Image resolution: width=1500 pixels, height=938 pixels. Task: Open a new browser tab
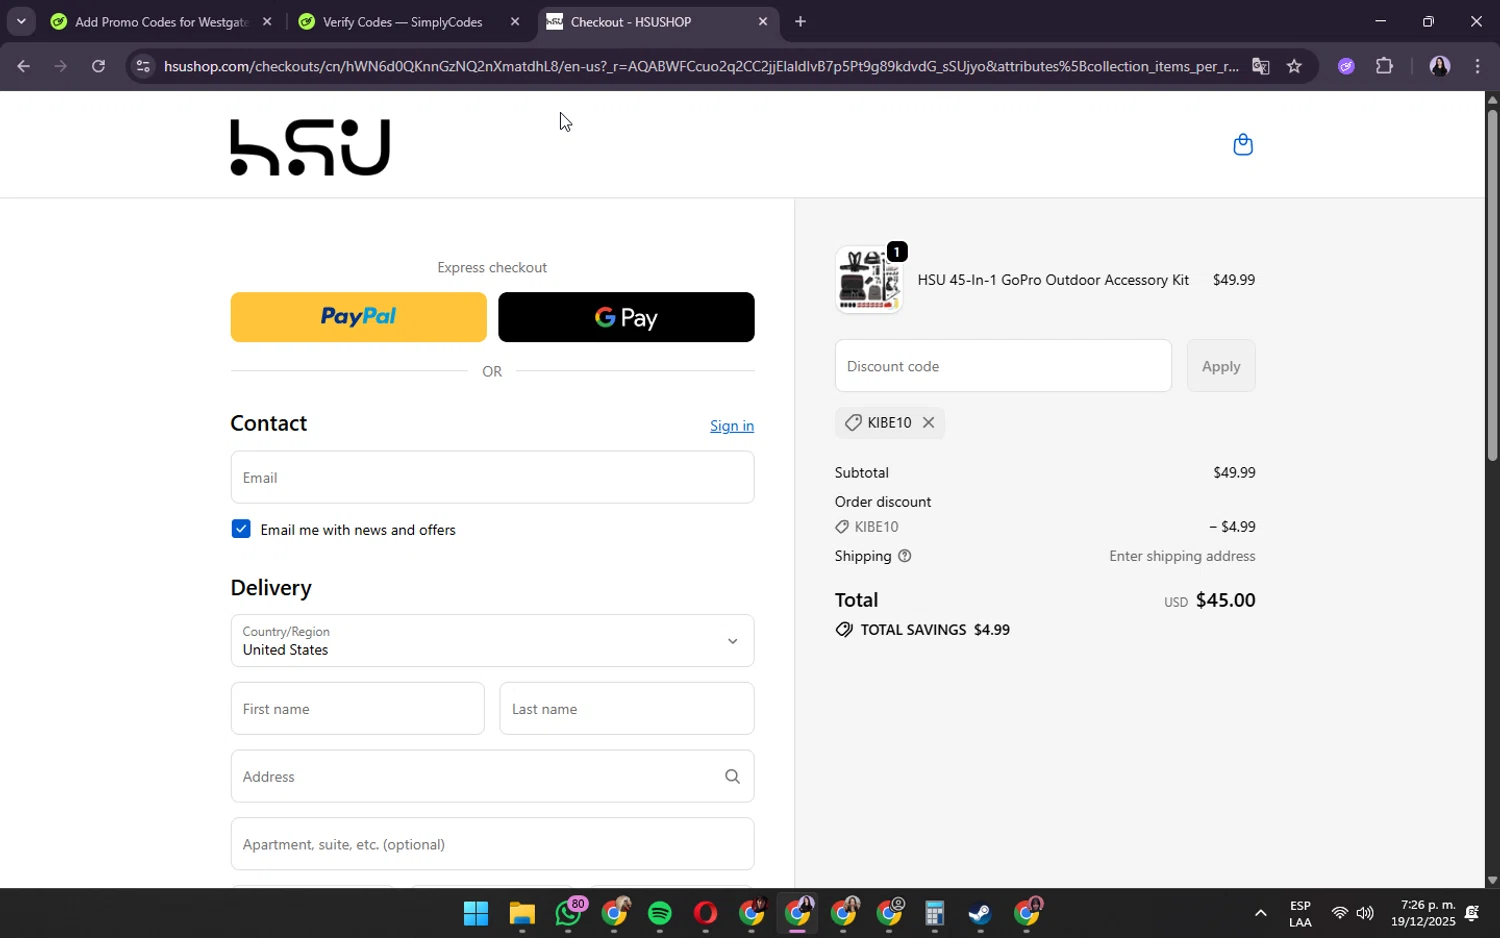click(x=800, y=21)
